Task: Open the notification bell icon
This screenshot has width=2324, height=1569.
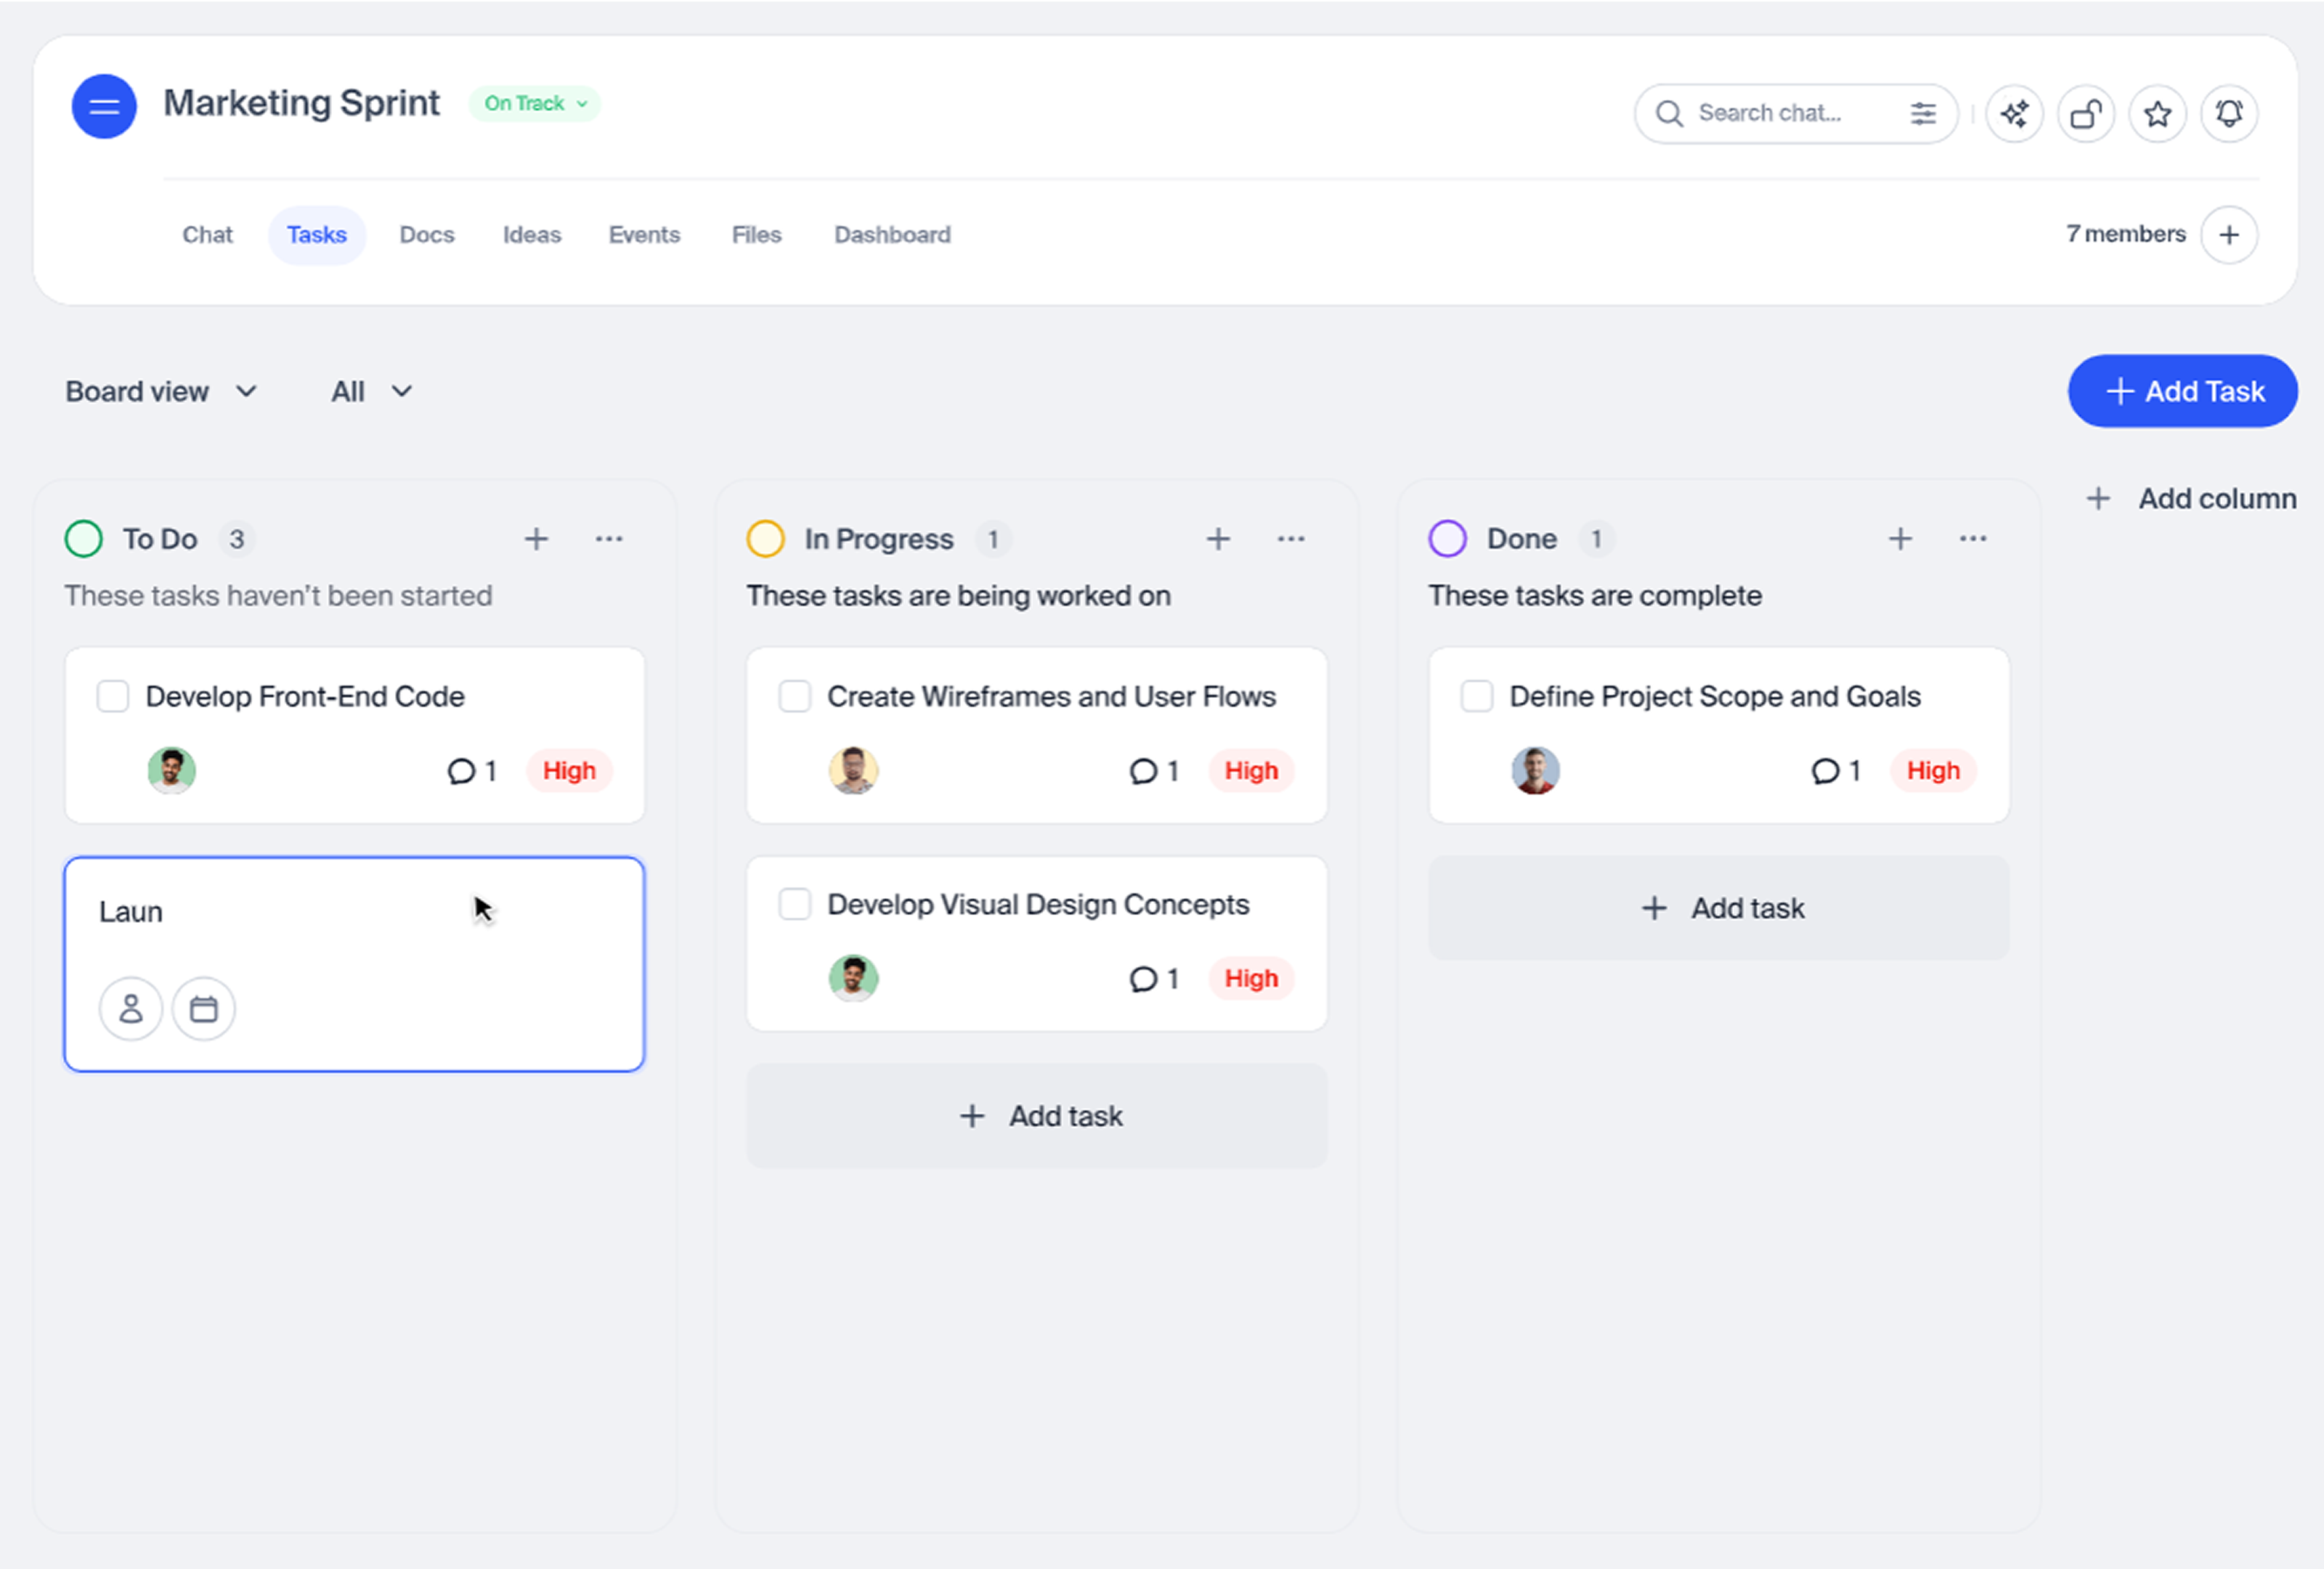Action: point(2229,114)
